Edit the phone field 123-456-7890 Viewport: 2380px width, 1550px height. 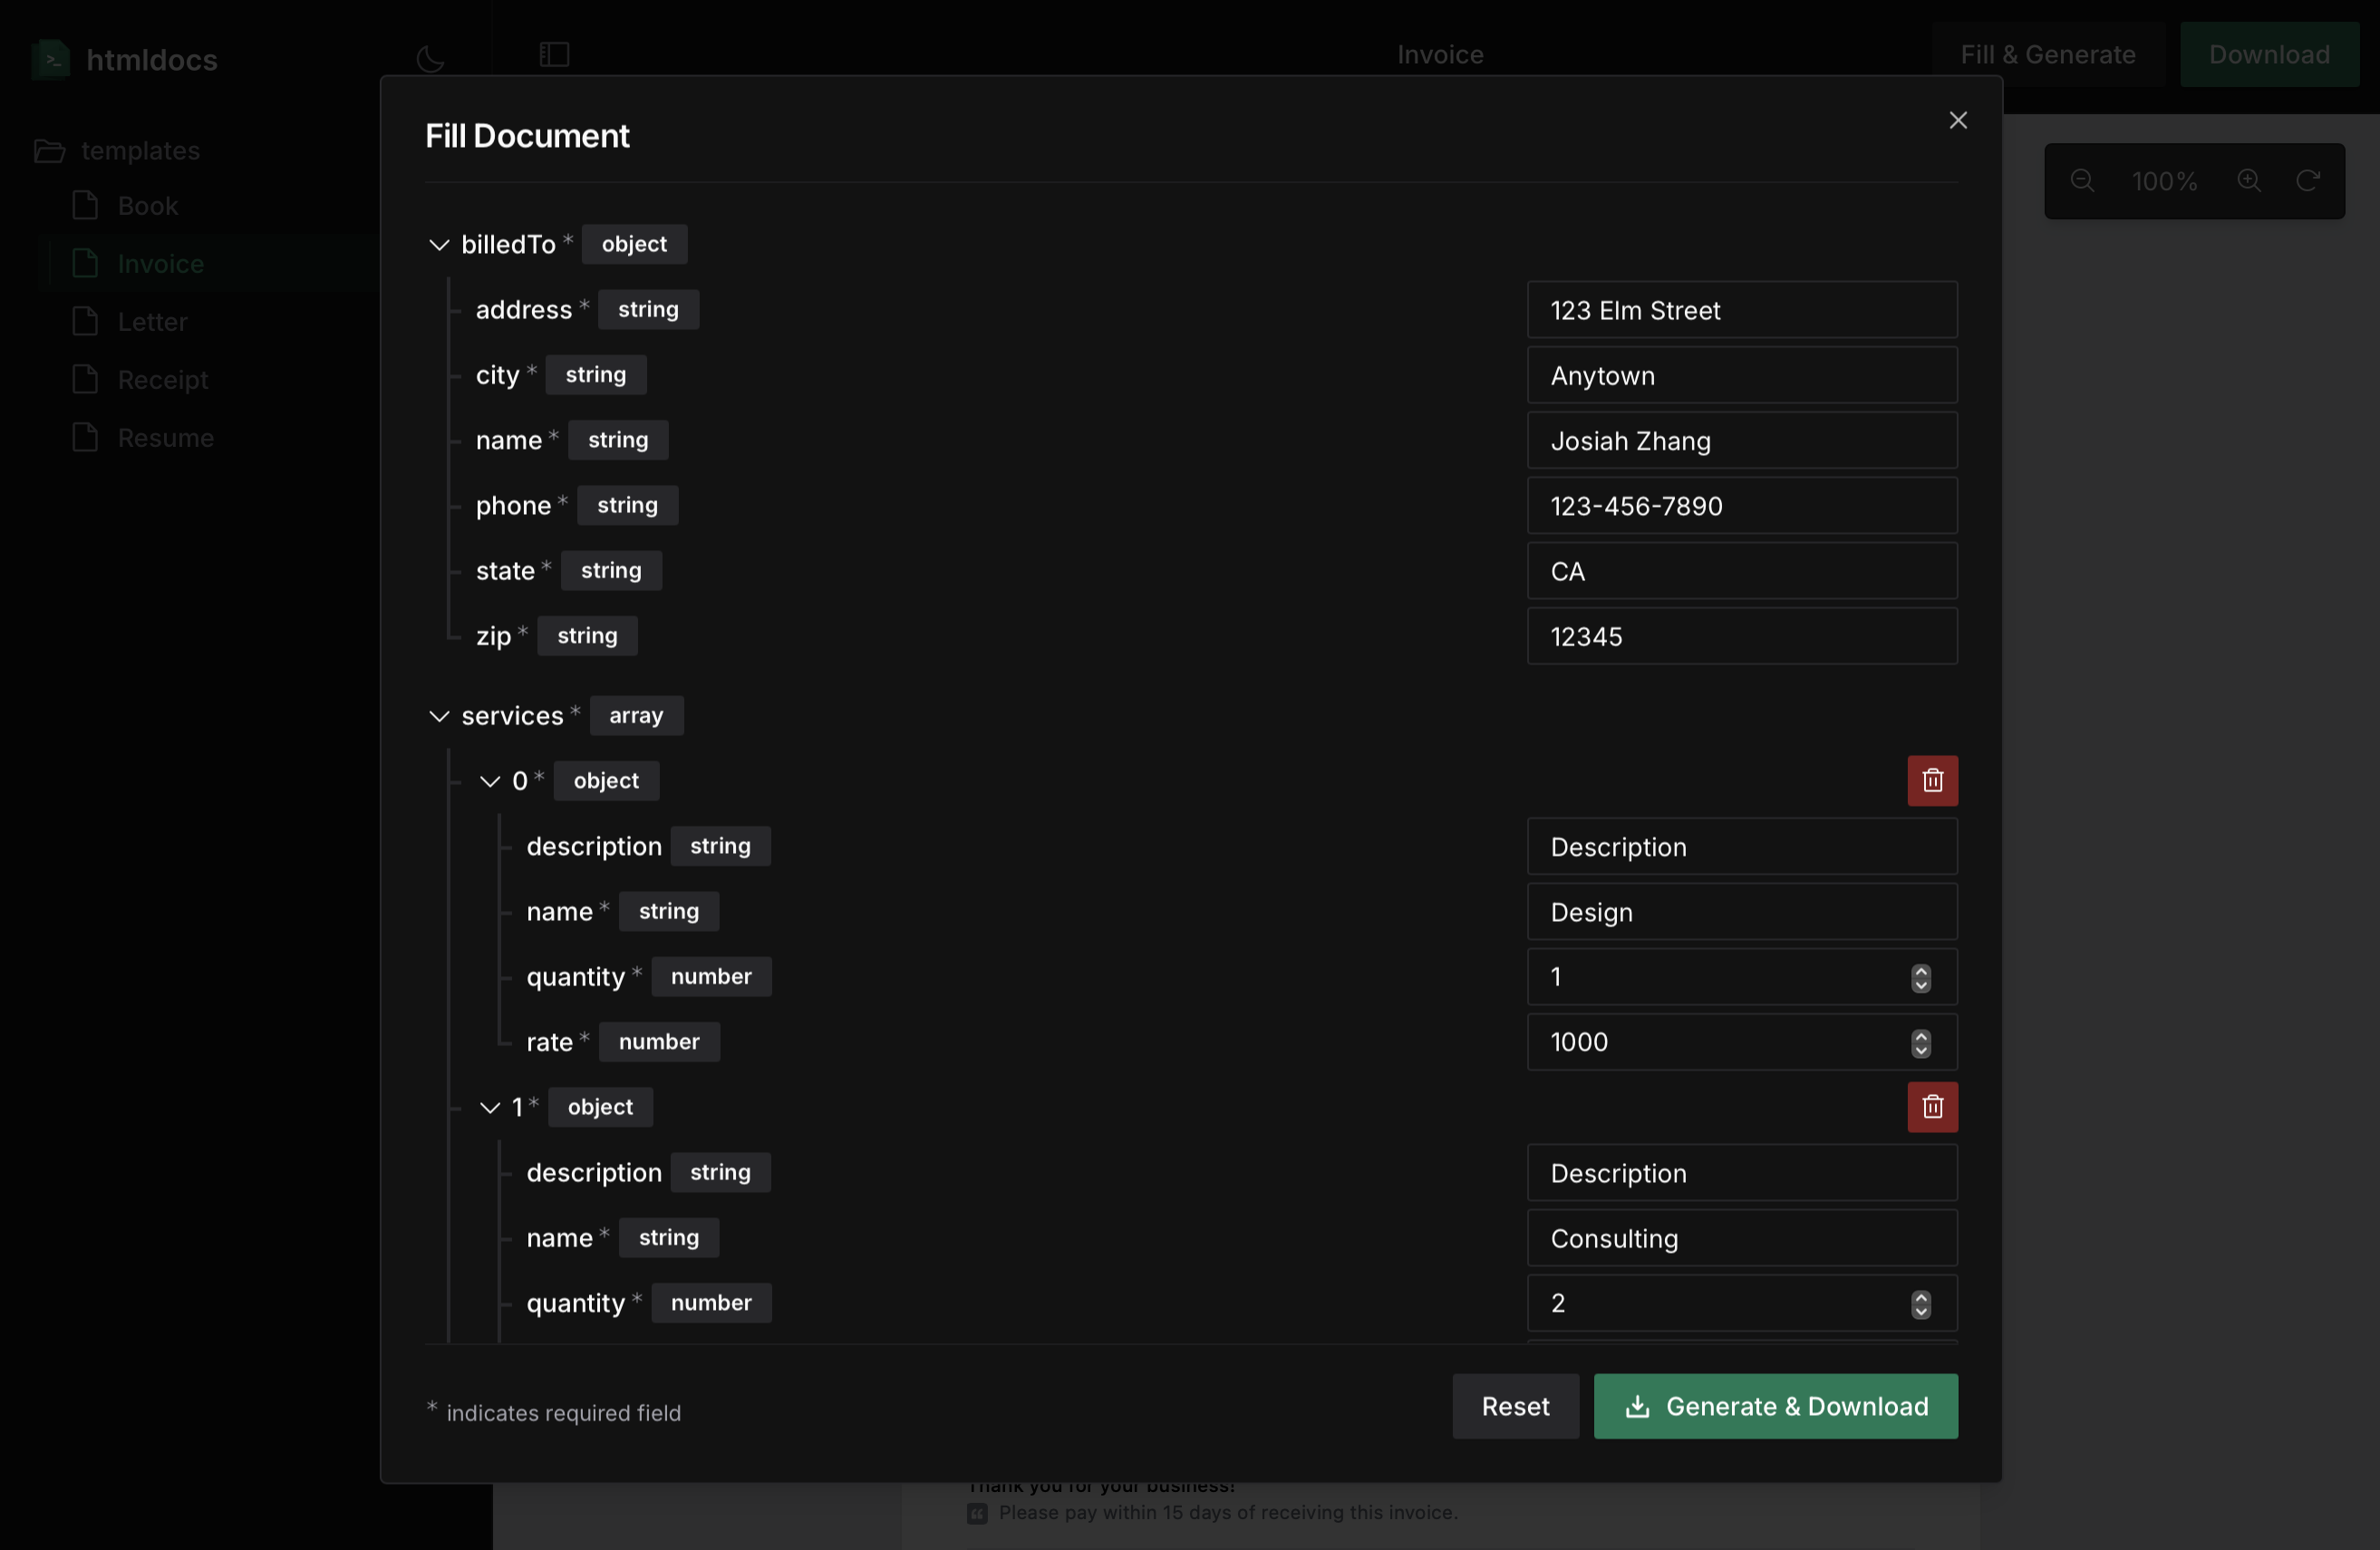[1741, 506]
